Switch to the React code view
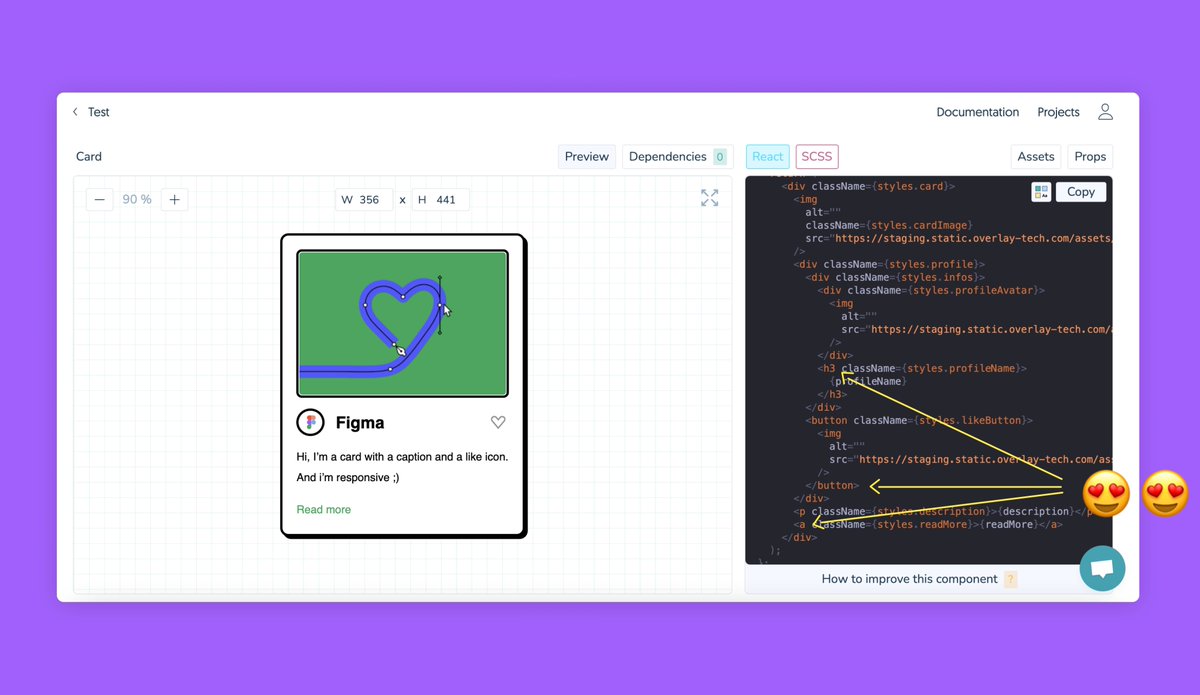The height and width of the screenshot is (695, 1200). pos(767,156)
